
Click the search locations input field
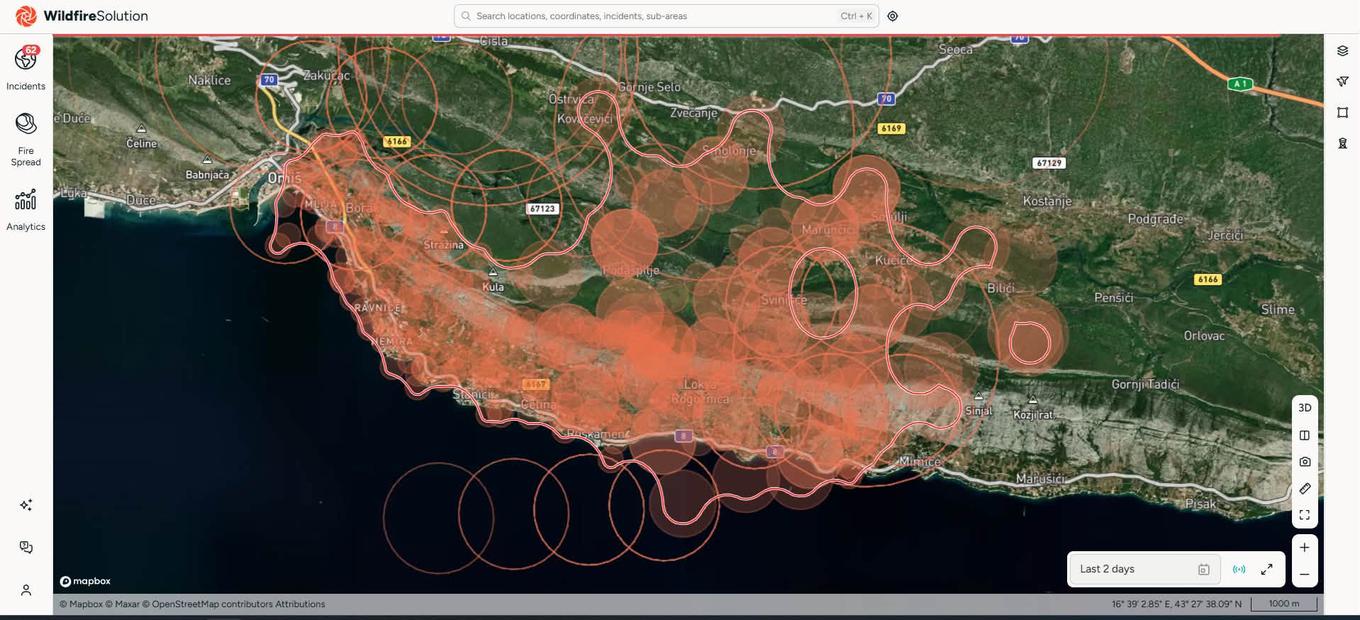point(666,16)
